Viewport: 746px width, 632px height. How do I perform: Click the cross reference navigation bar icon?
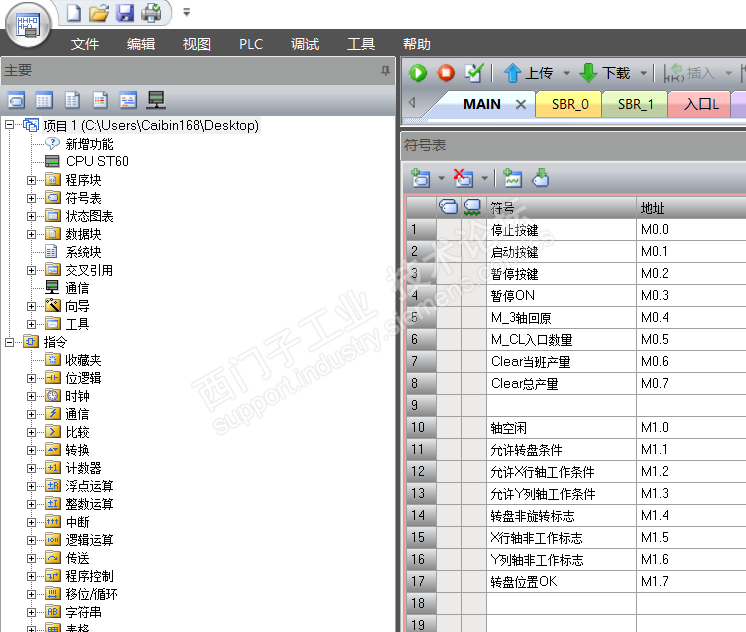click(128, 100)
